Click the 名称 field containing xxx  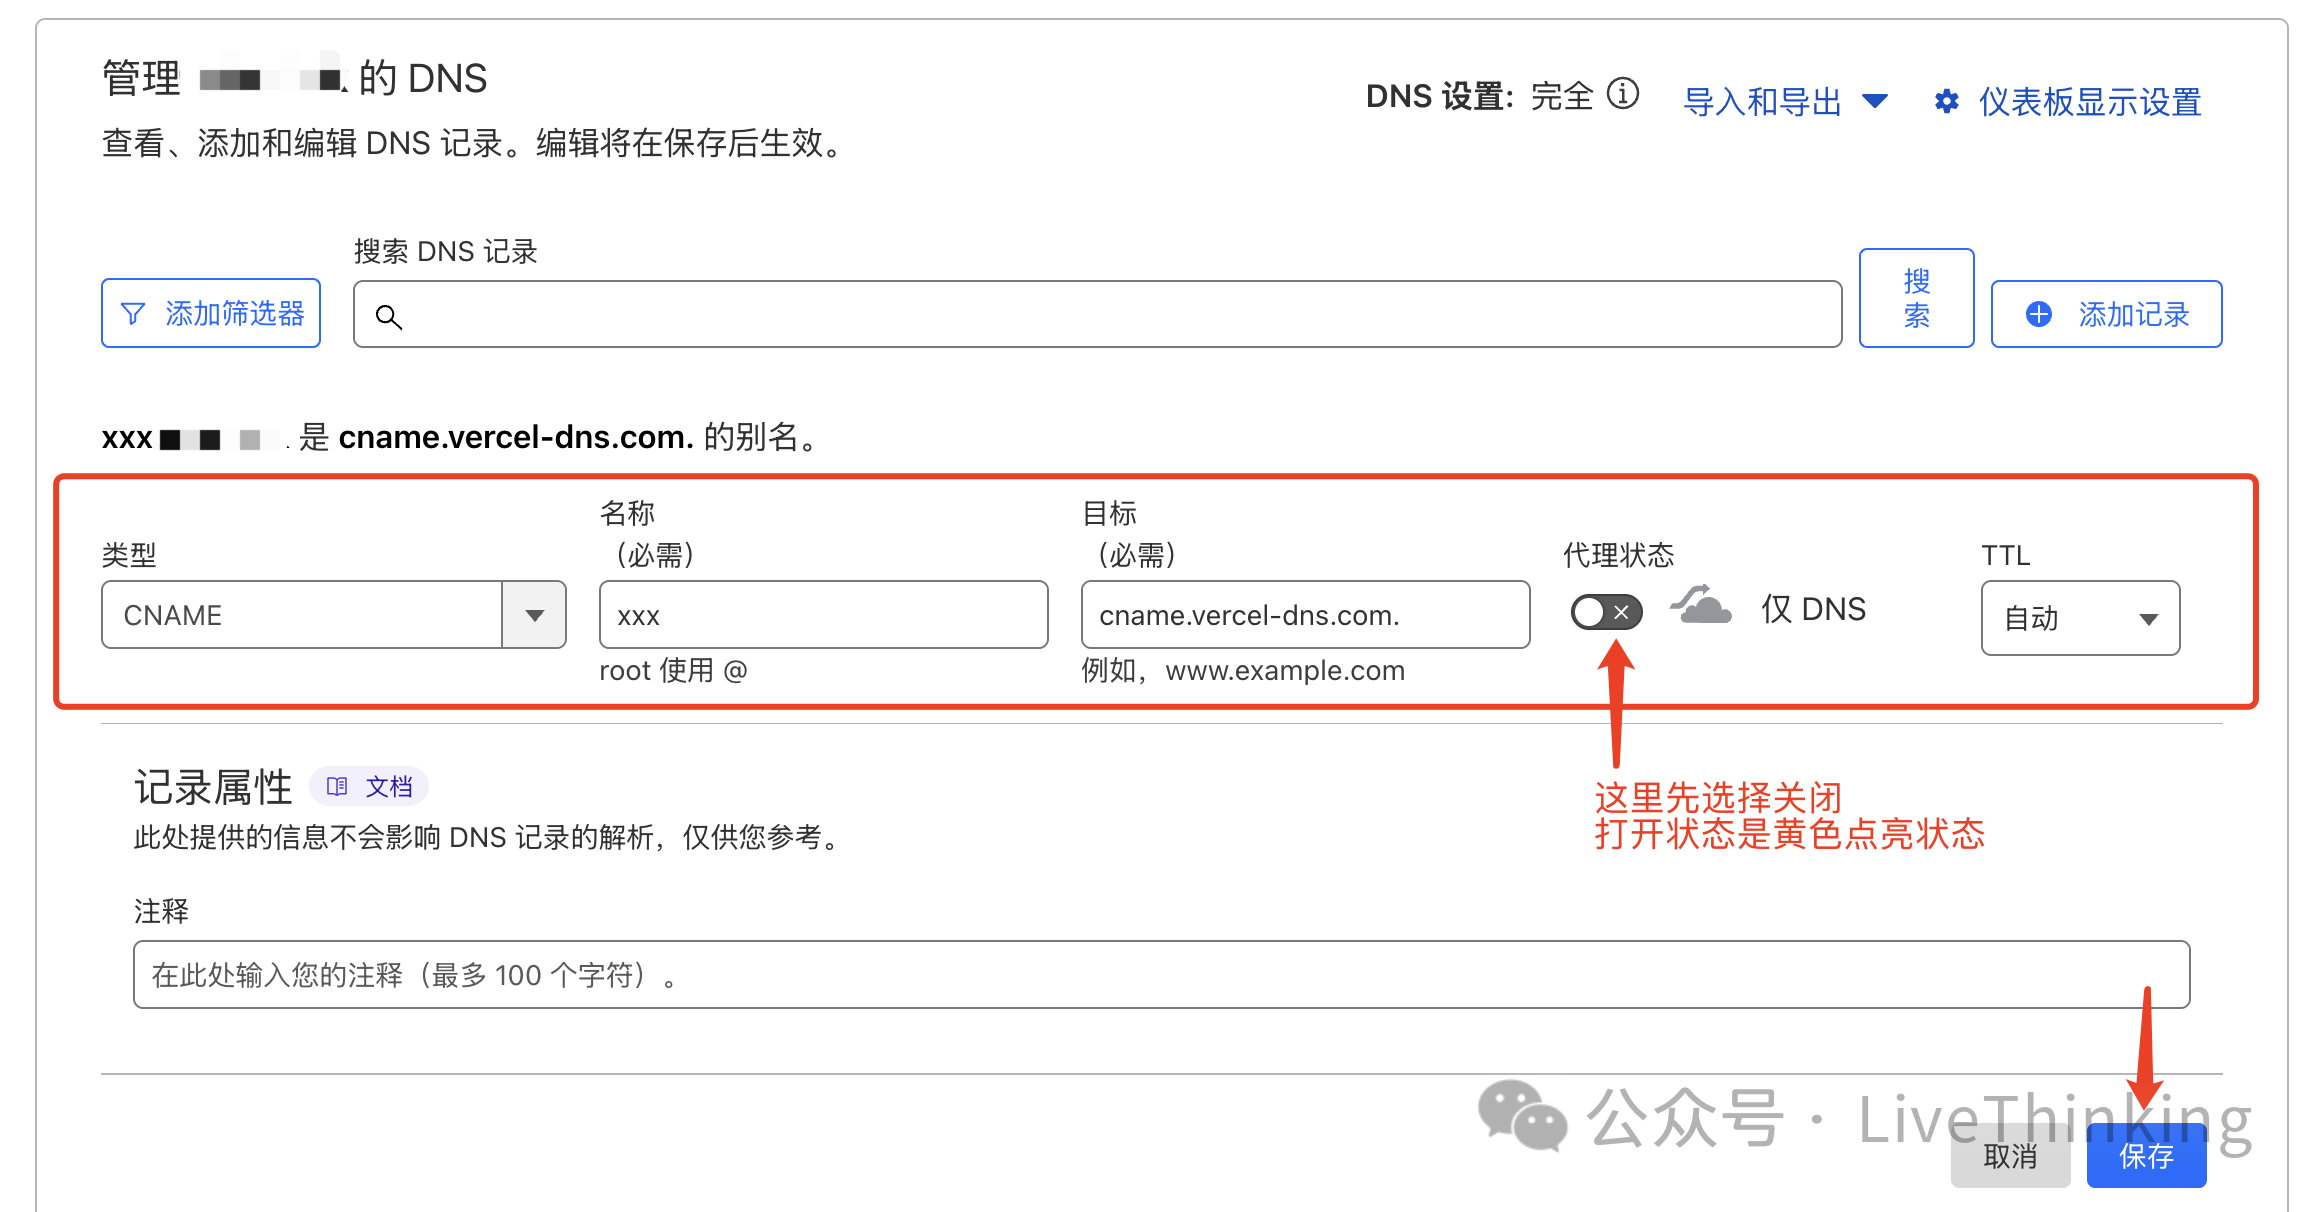tap(823, 615)
